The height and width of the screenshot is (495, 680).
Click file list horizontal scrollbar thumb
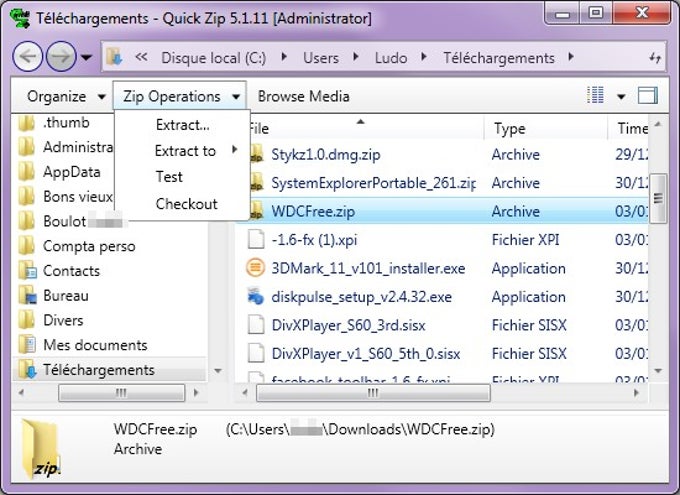point(373,393)
